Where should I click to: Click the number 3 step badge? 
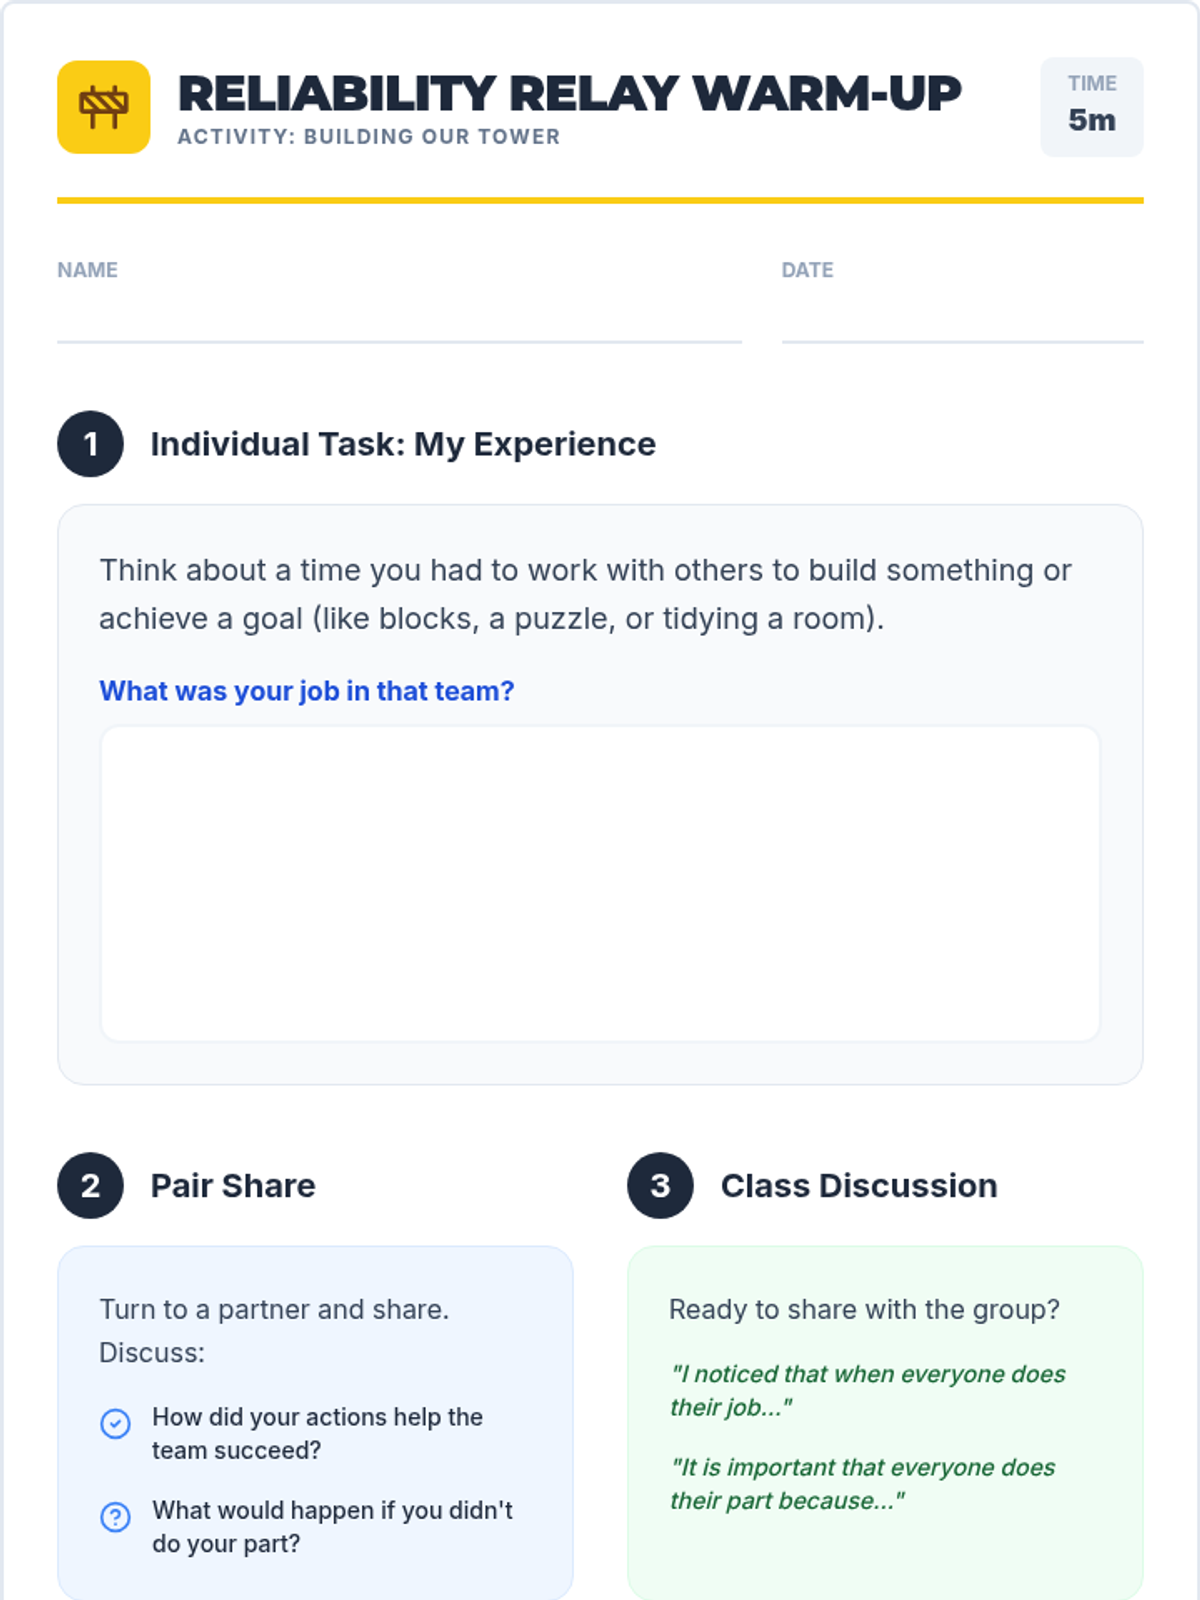coord(660,1186)
